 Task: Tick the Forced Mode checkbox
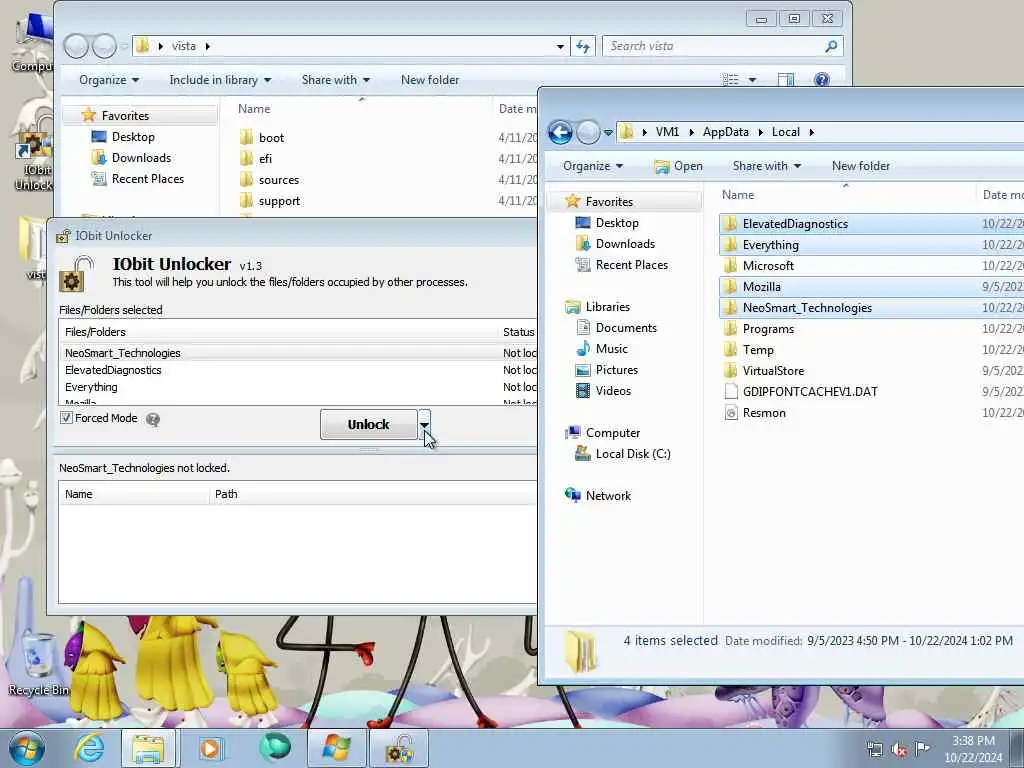(66, 418)
